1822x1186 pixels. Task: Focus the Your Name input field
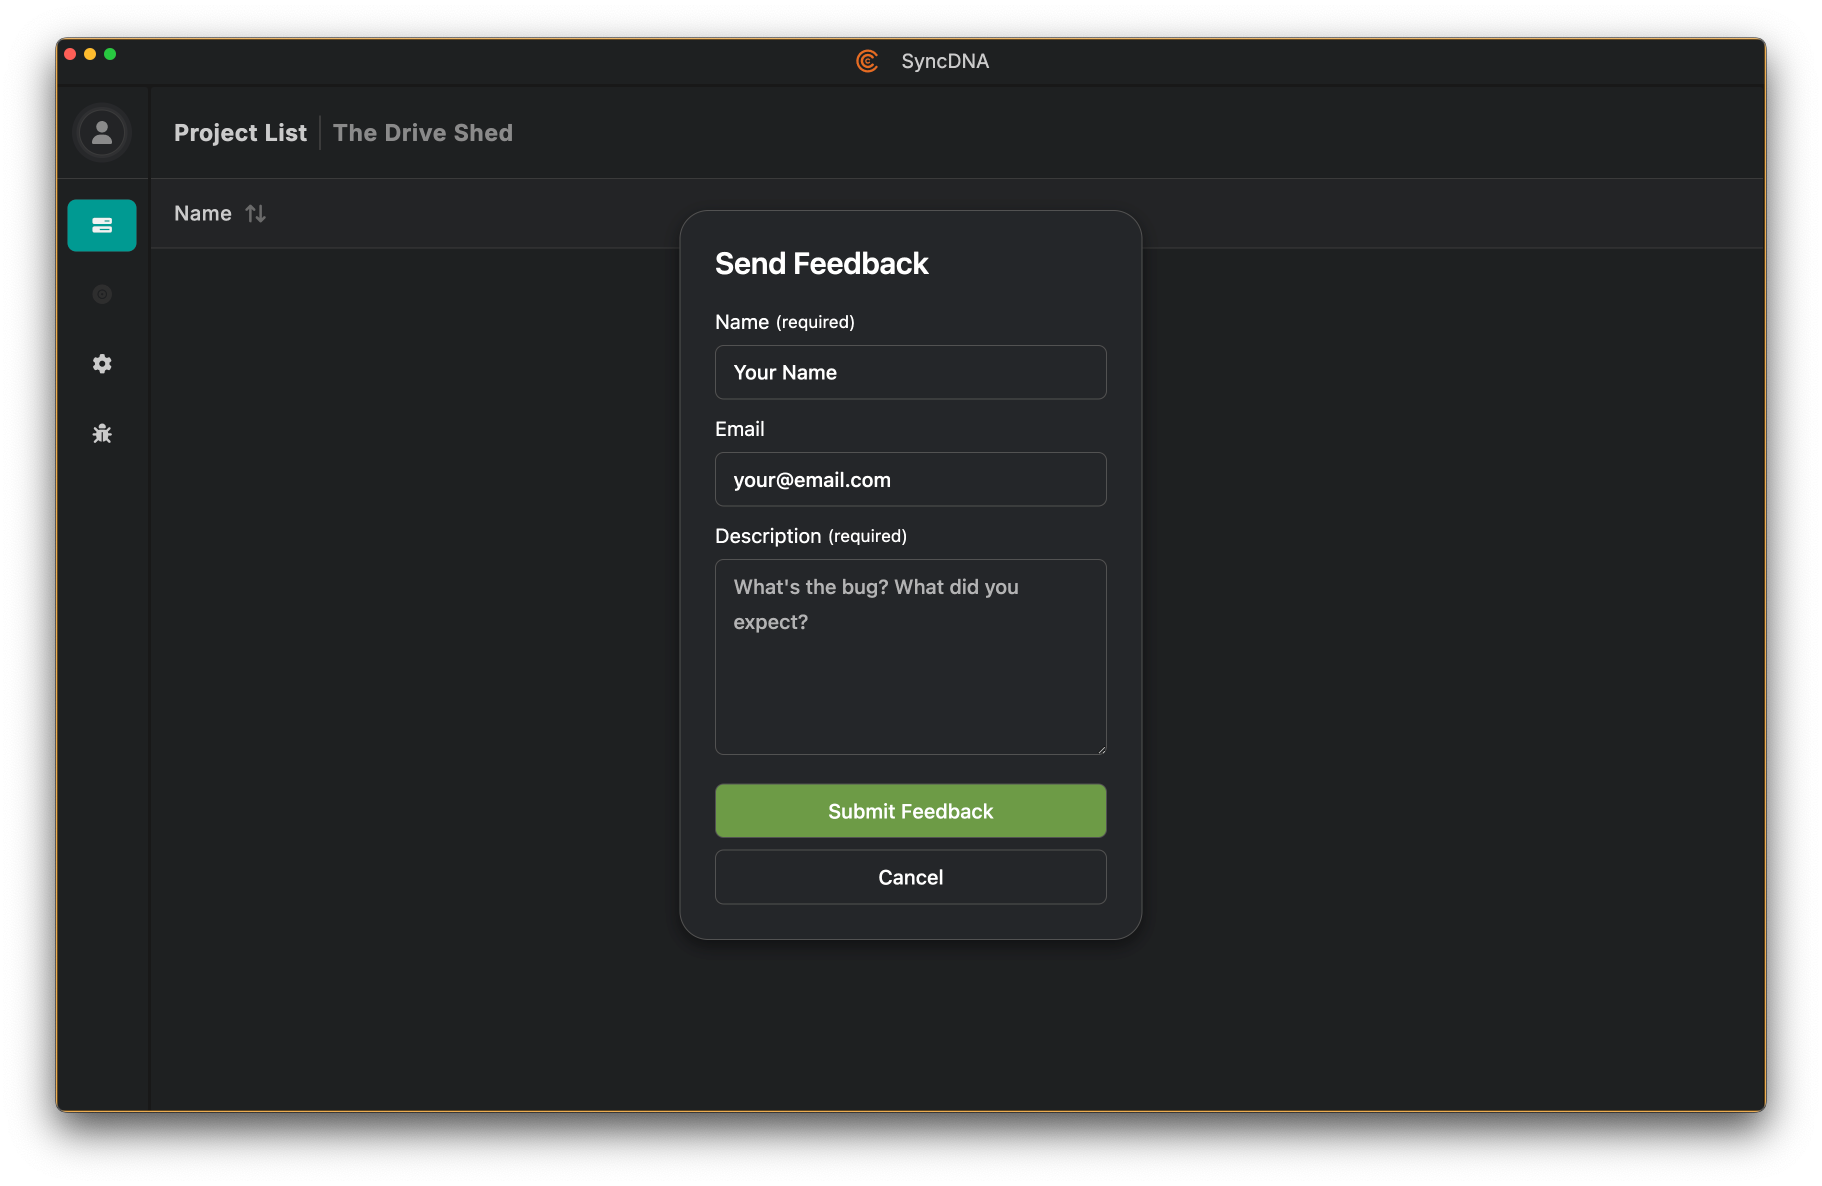click(x=910, y=372)
